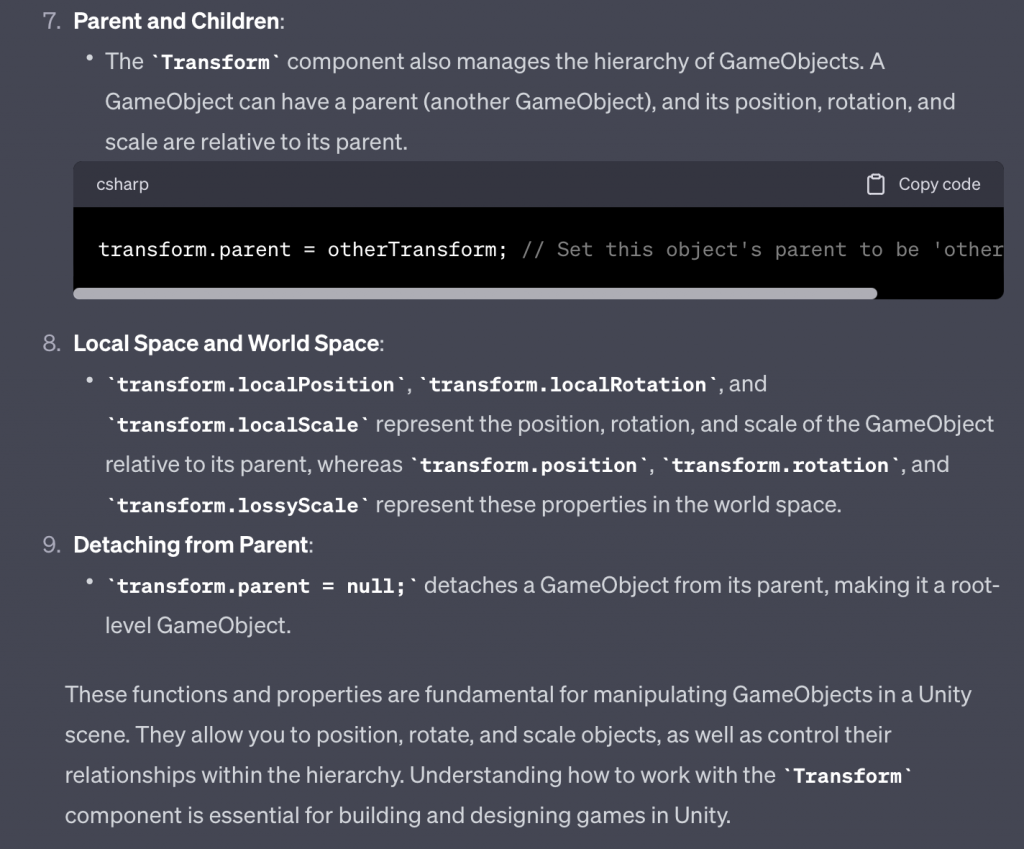Click the `transform.parent = null;` inline code

262,586
